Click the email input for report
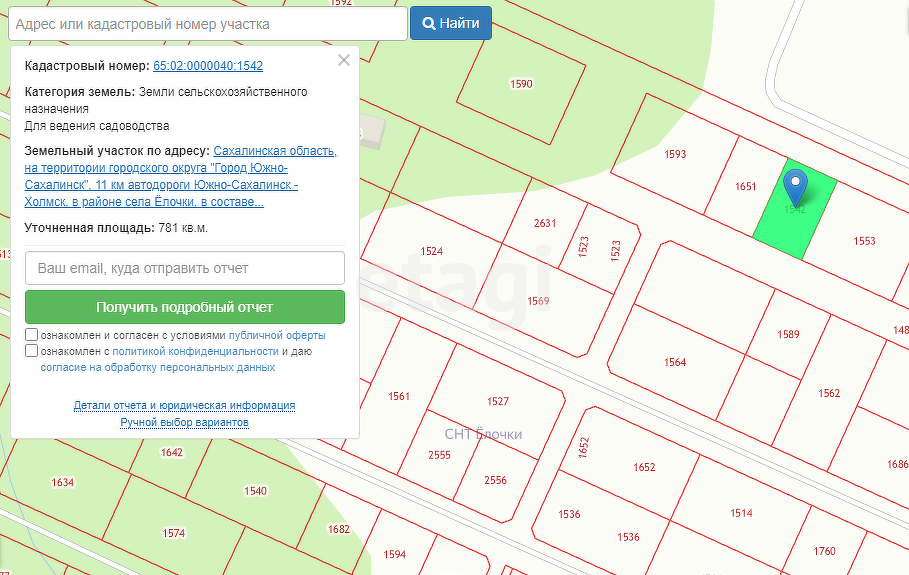The height and width of the screenshot is (575, 909). tap(184, 268)
